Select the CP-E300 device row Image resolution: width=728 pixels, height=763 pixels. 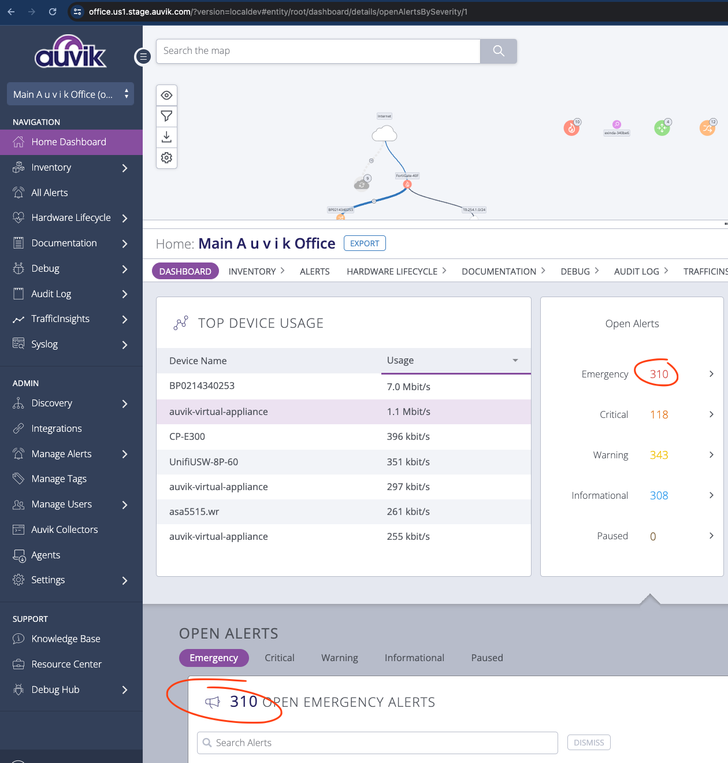click(344, 436)
